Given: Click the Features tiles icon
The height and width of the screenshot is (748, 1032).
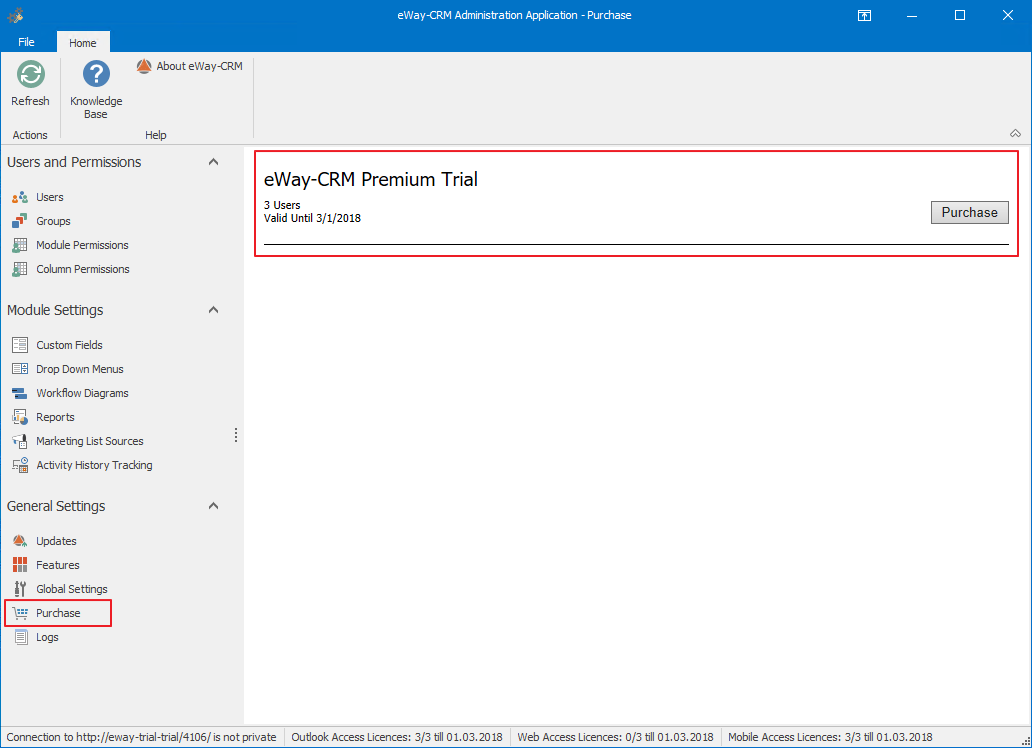Looking at the screenshot, I should pos(20,565).
